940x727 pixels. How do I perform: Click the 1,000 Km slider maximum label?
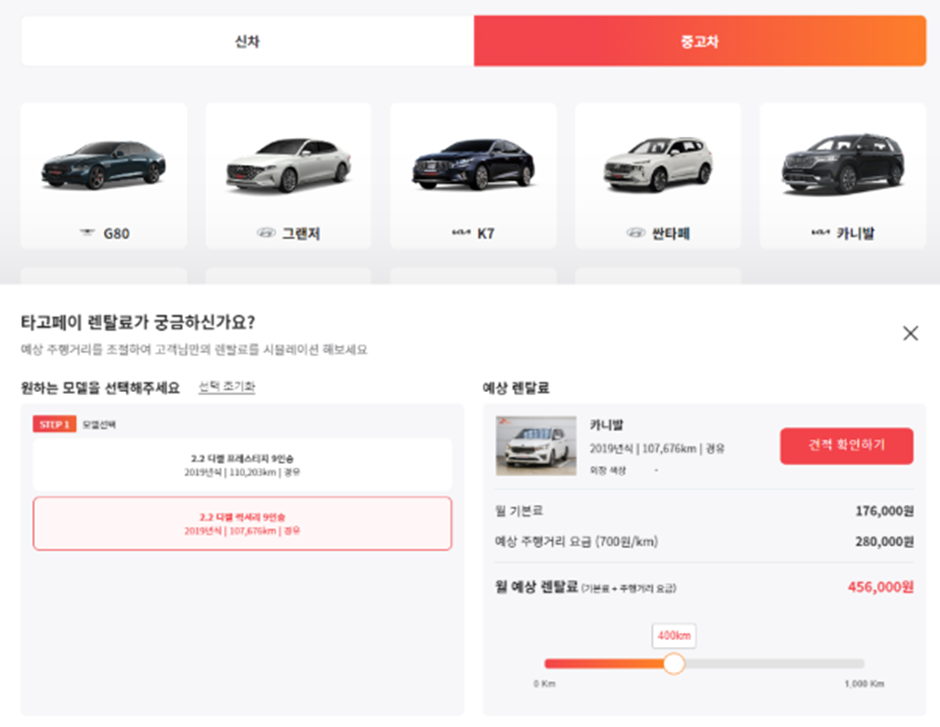(x=864, y=684)
